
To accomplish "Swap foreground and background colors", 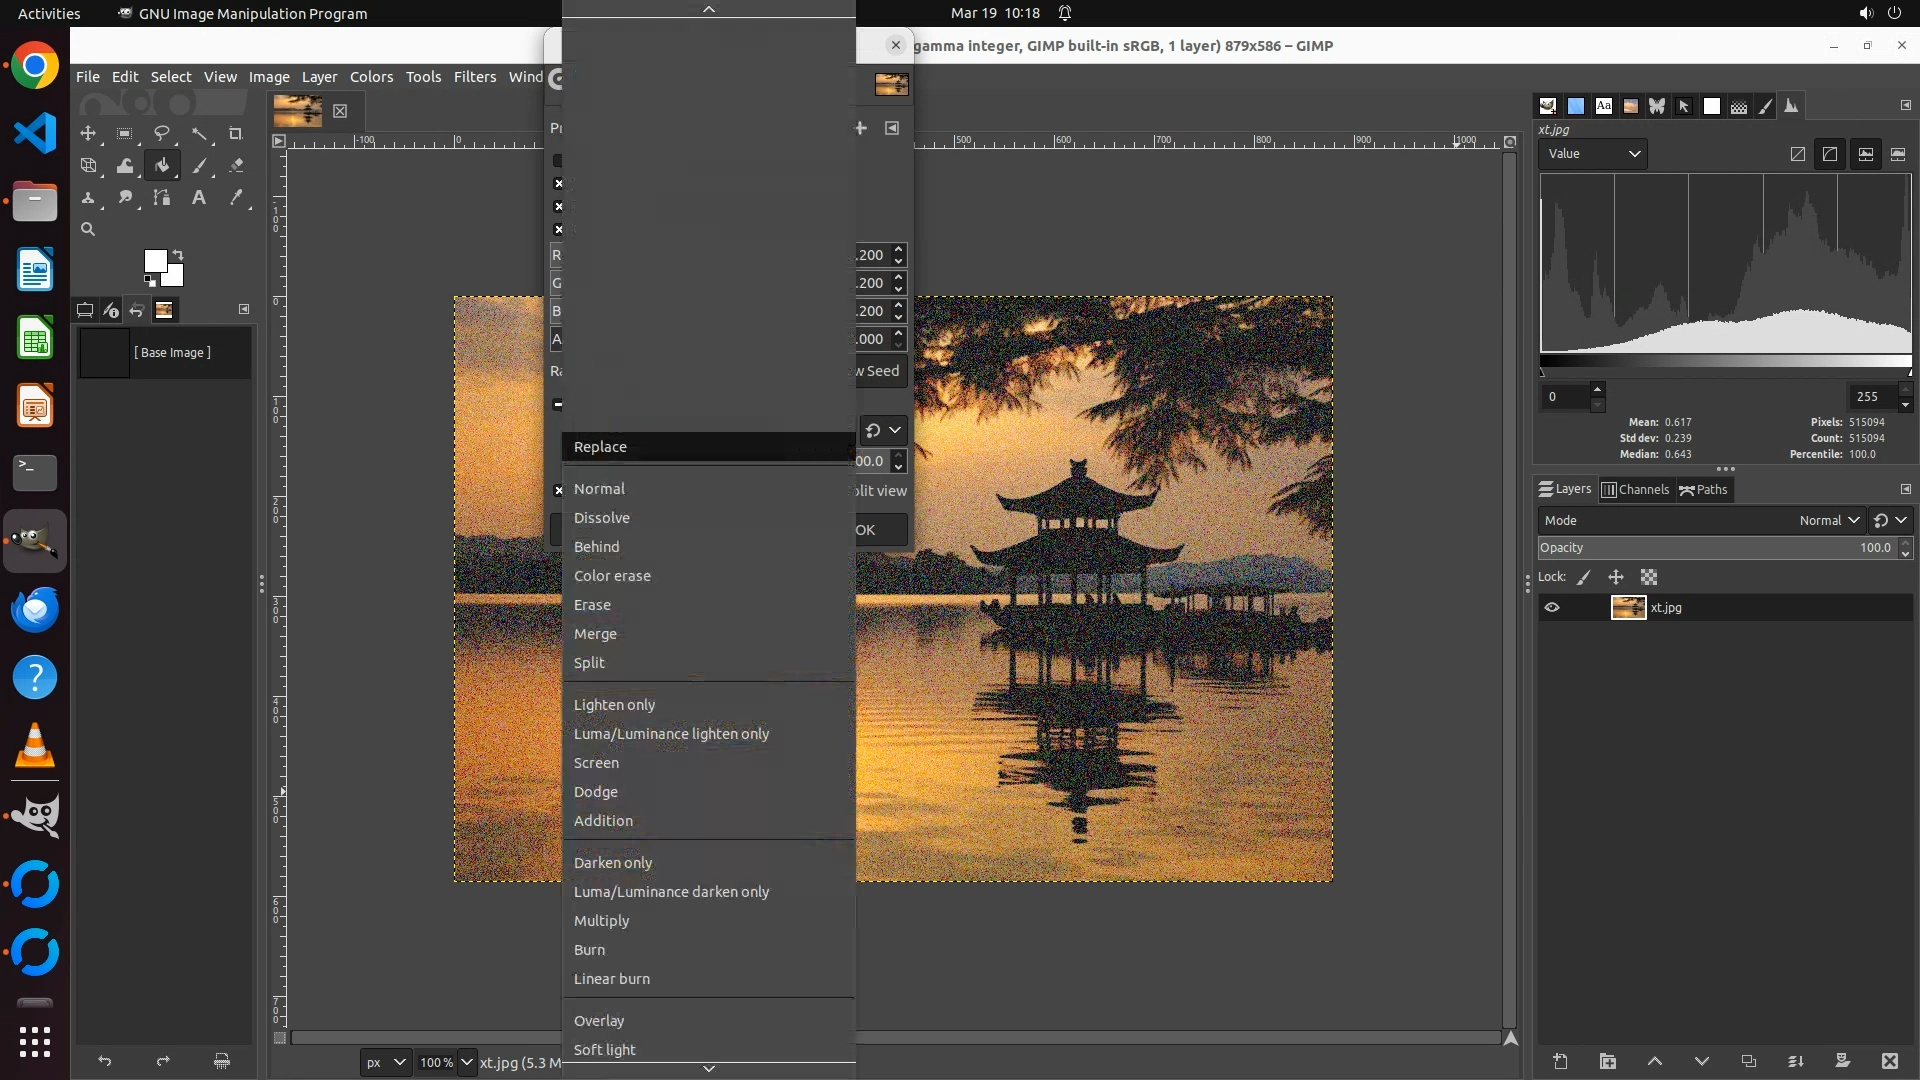I will pyautogui.click(x=178, y=254).
